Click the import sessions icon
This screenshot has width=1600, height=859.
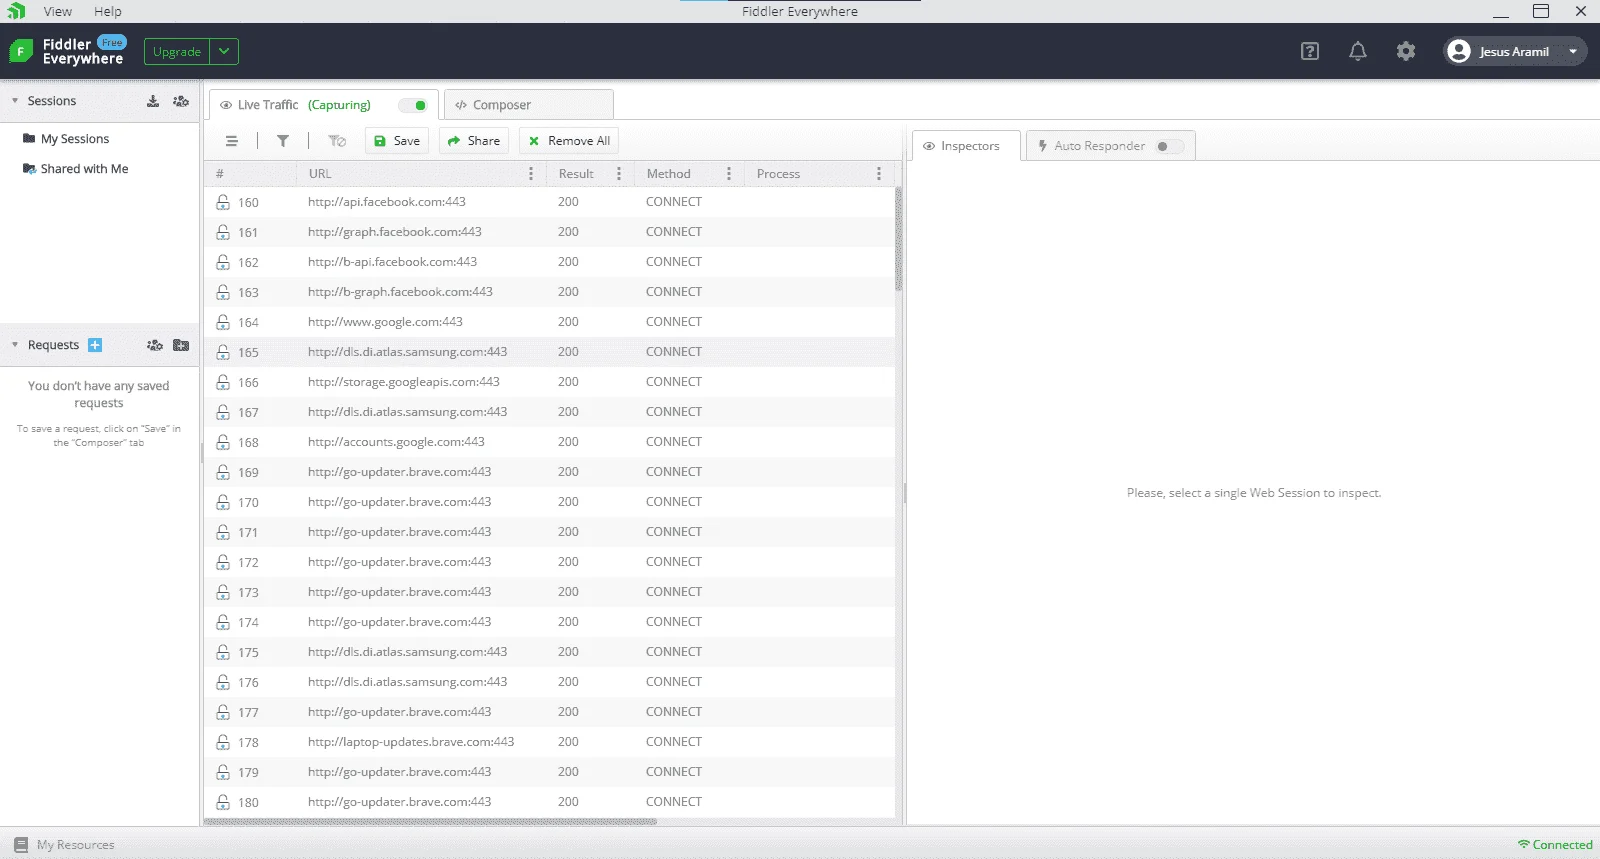click(153, 101)
